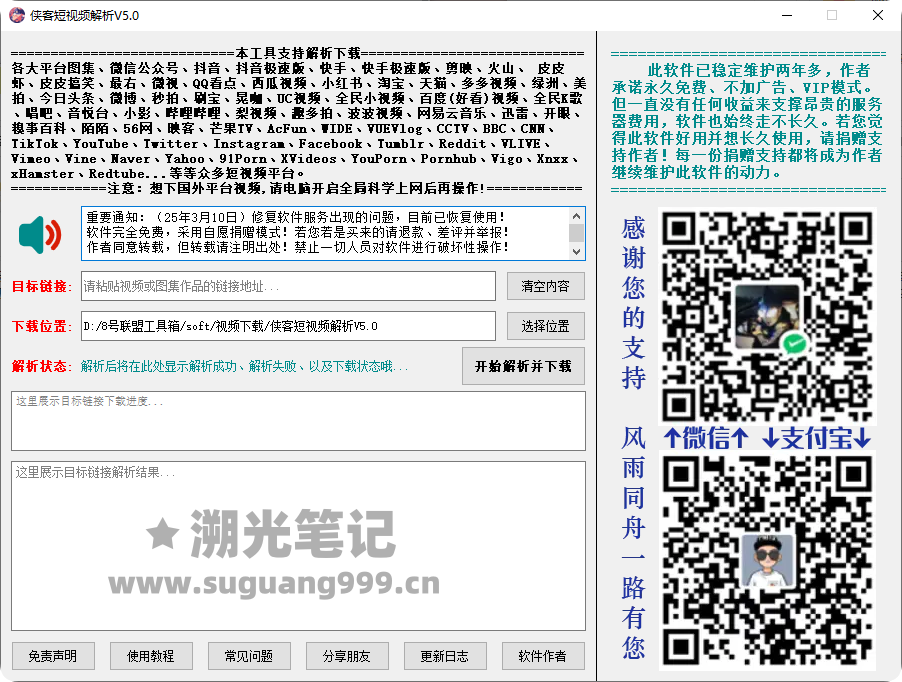The width and height of the screenshot is (902, 682).
Task: Click the notice box scrollbar thumb
Action: pyautogui.click(x=576, y=232)
